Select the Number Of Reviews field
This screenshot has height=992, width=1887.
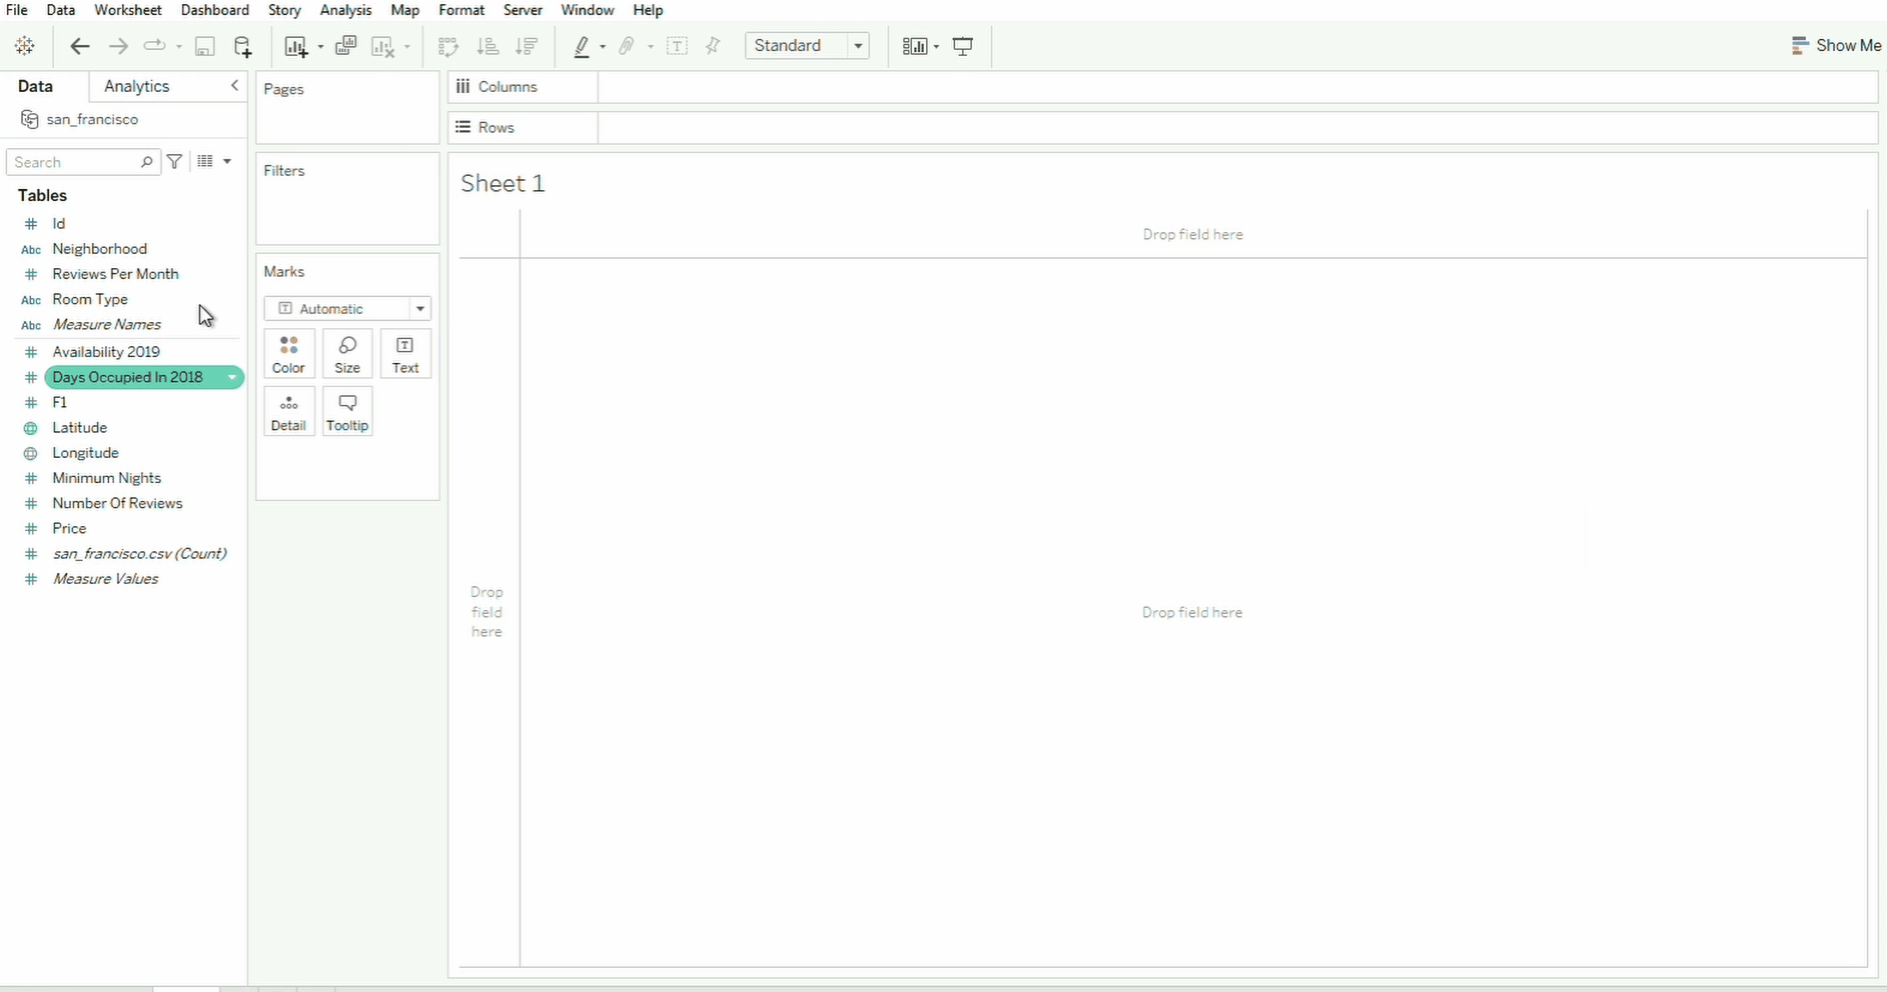pos(118,503)
